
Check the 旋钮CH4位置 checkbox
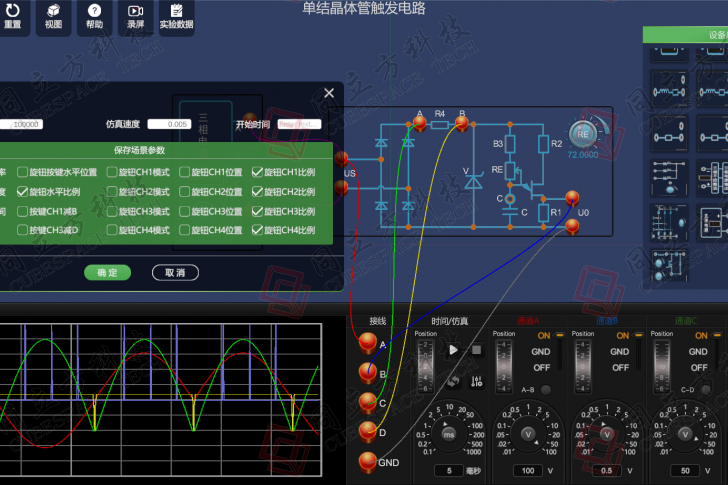coord(184,230)
